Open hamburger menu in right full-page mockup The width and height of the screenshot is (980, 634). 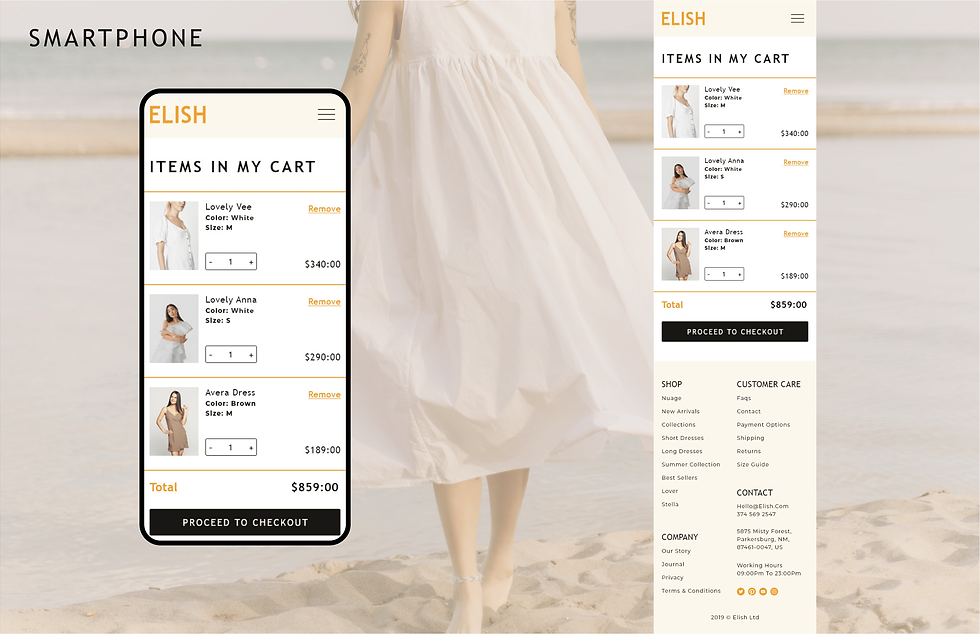click(x=798, y=19)
